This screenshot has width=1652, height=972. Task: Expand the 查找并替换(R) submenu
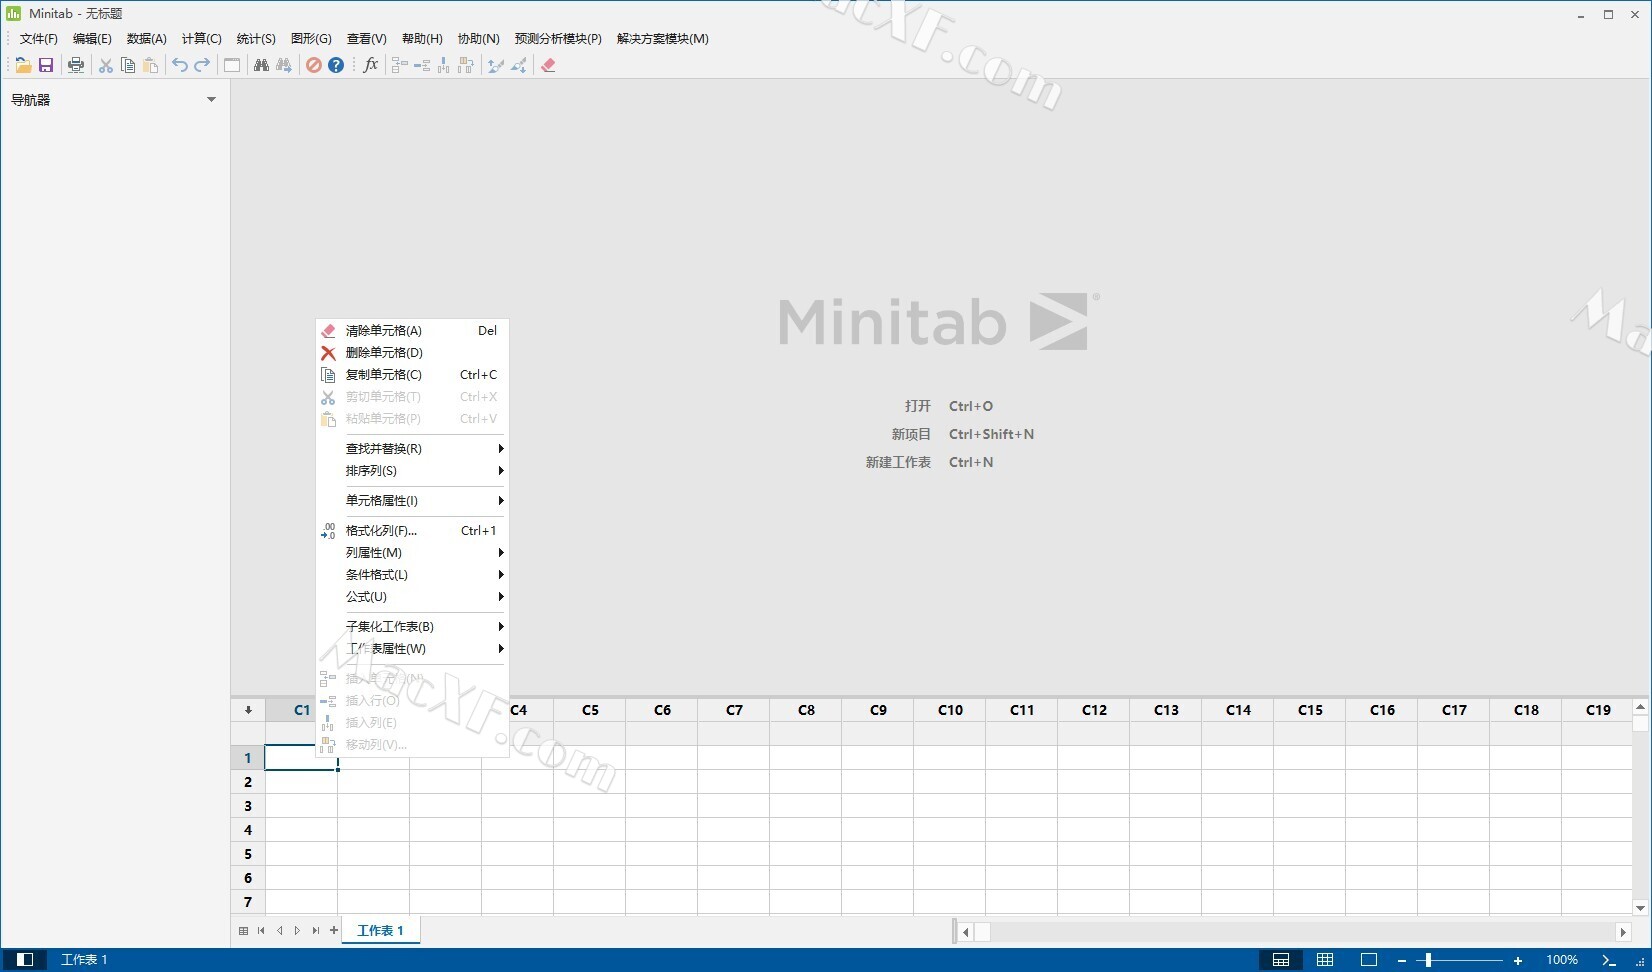pos(413,449)
